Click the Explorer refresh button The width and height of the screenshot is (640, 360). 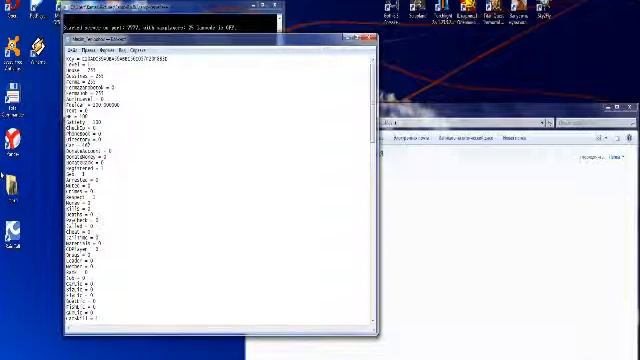[550, 123]
